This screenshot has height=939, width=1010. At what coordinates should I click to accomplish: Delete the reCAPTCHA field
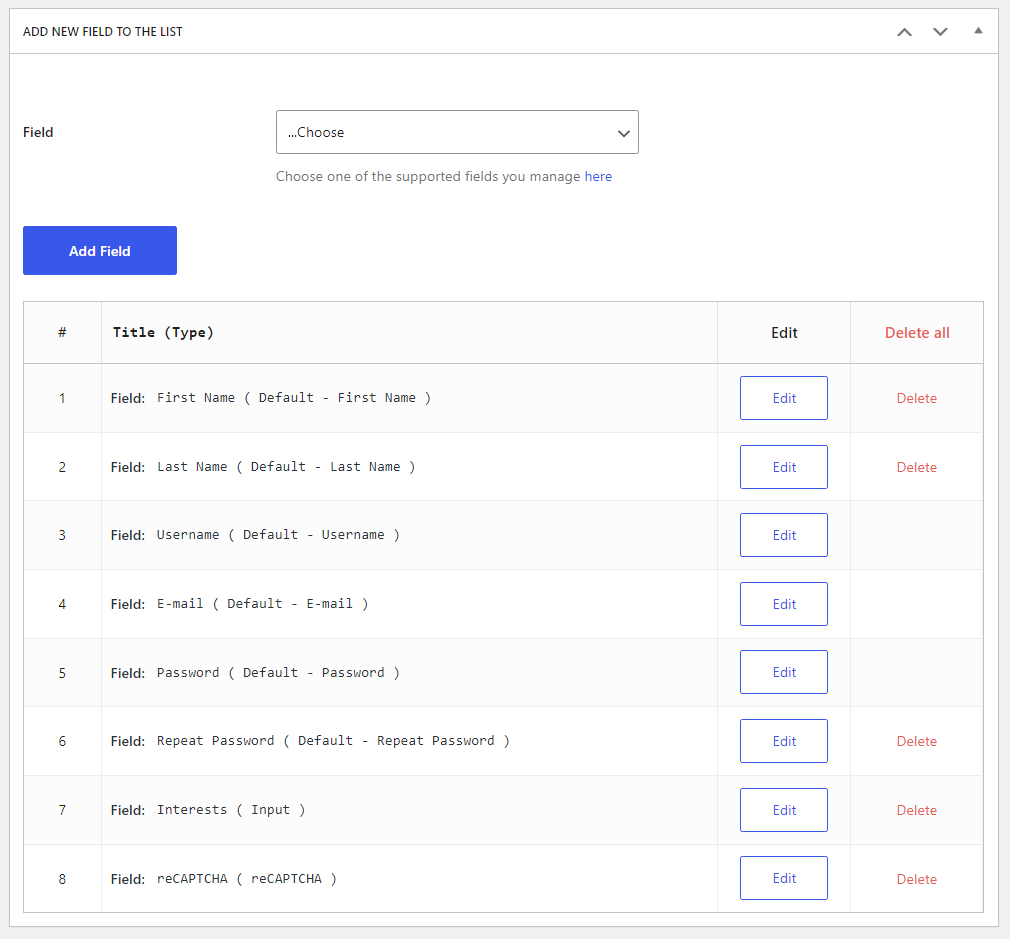(x=917, y=879)
